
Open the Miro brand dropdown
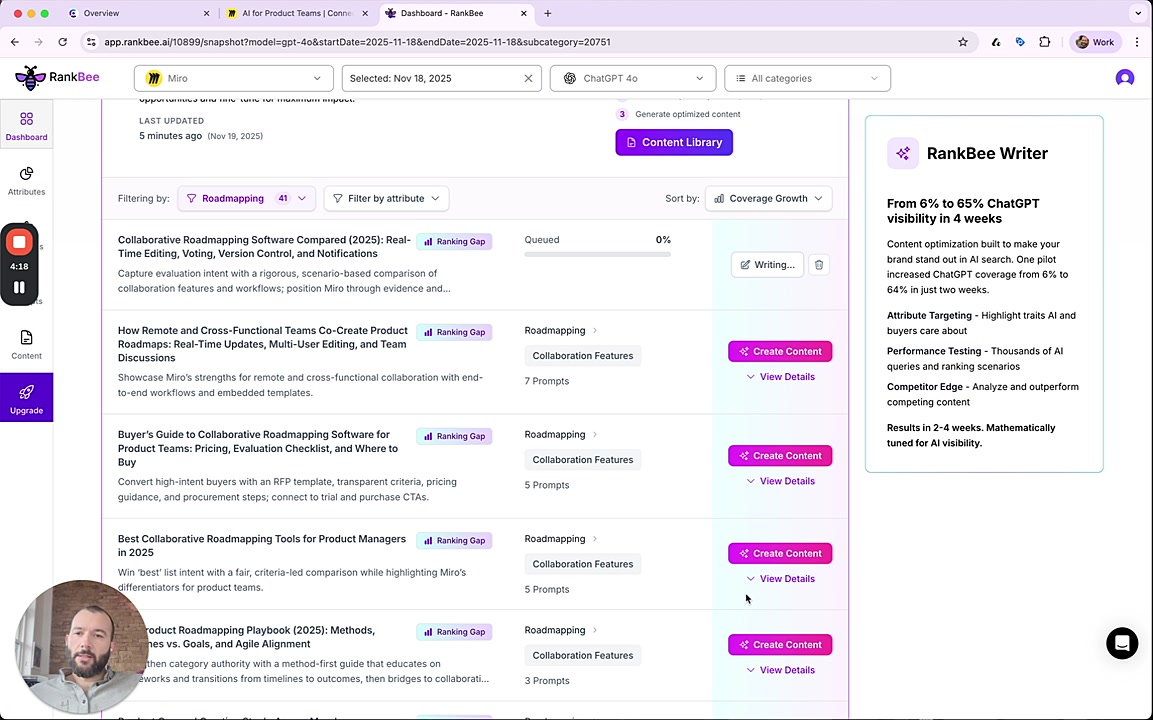[234, 78]
